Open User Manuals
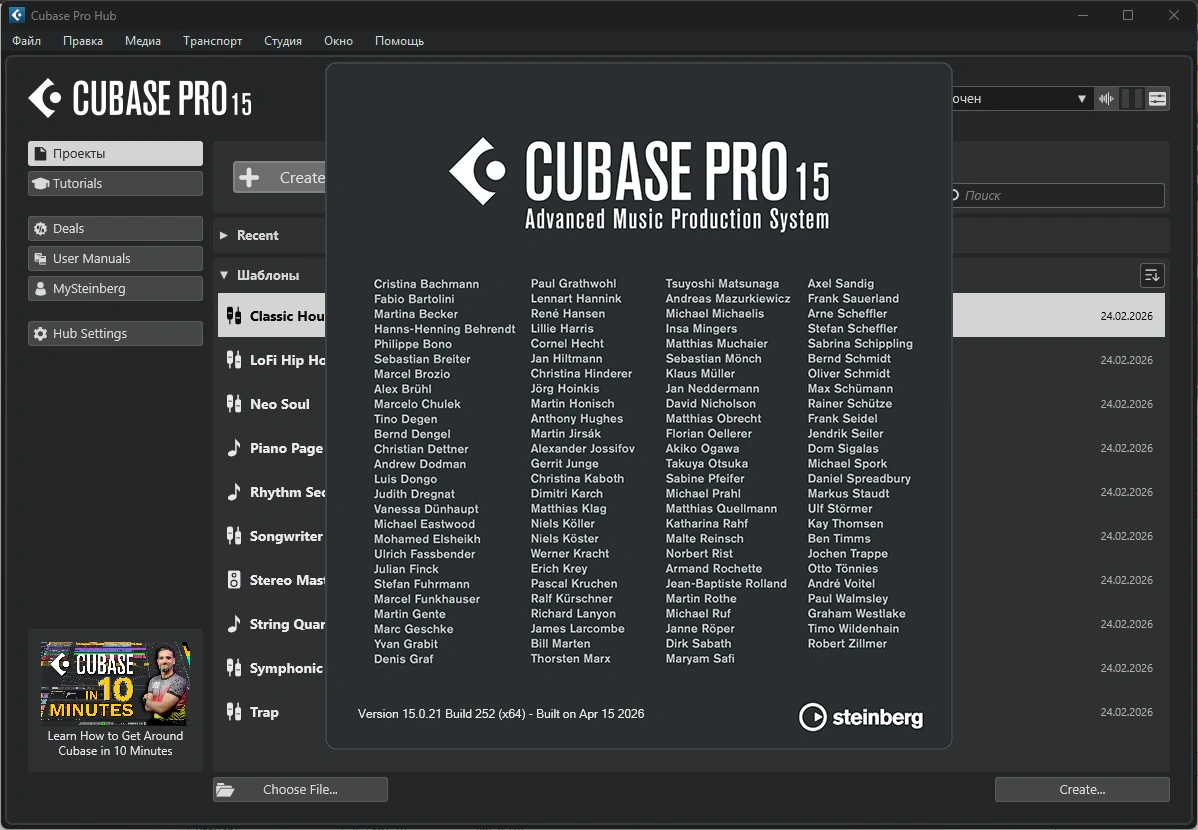Screen dimensions: 1198x830 coord(115,258)
